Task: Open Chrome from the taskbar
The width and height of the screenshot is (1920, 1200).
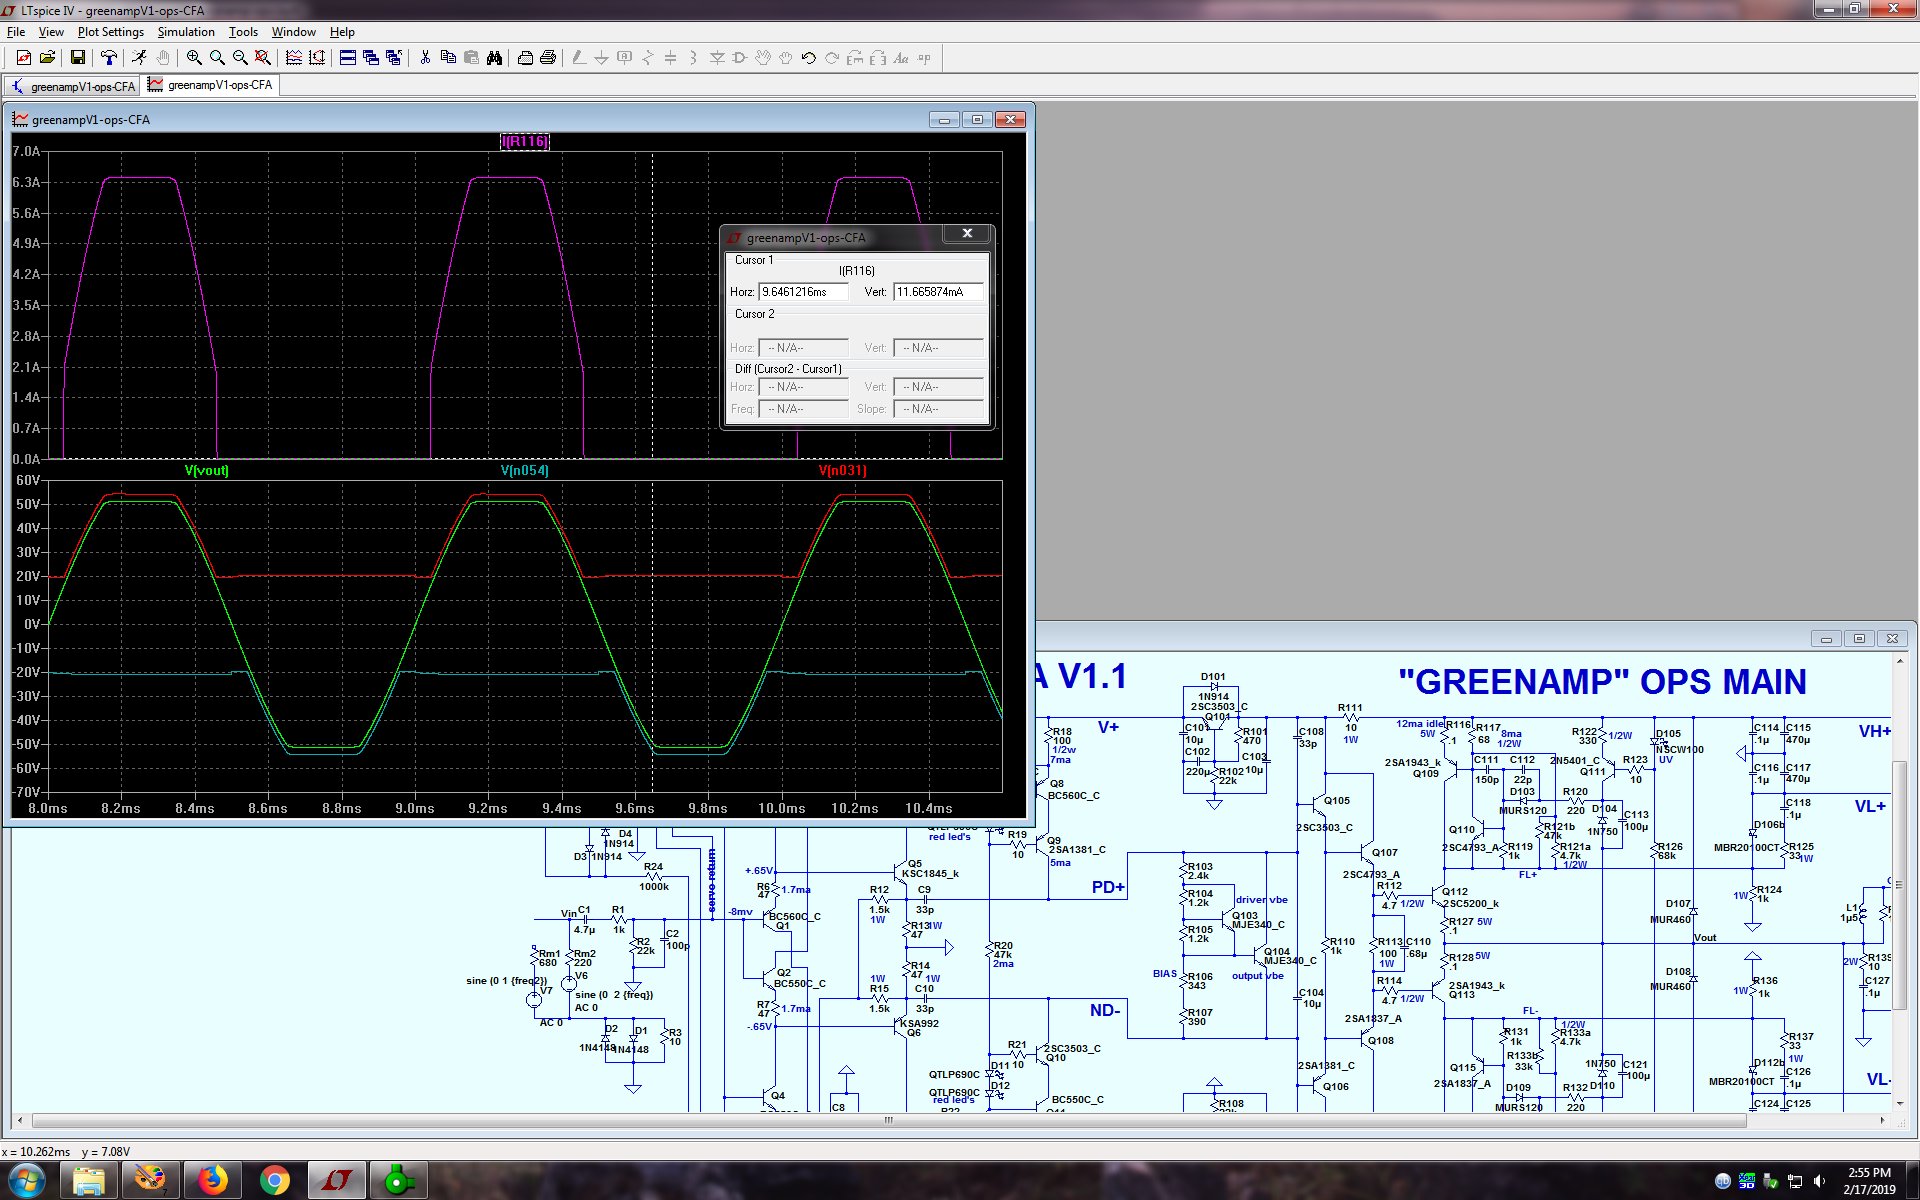Action: (x=274, y=1181)
